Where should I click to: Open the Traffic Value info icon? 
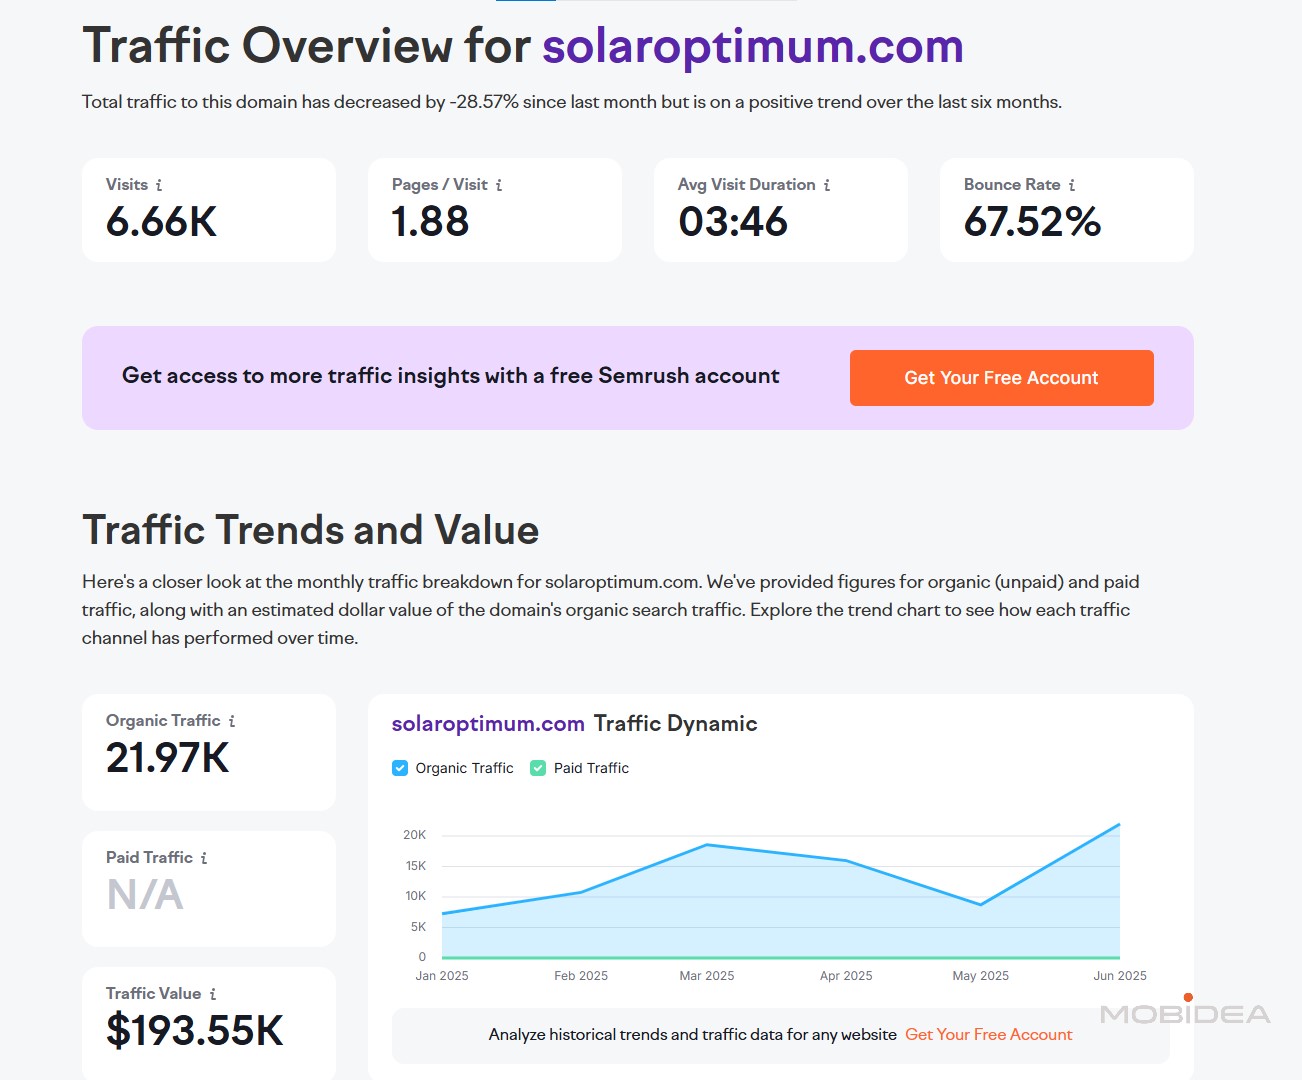pyautogui.click(x=213, y=994)
